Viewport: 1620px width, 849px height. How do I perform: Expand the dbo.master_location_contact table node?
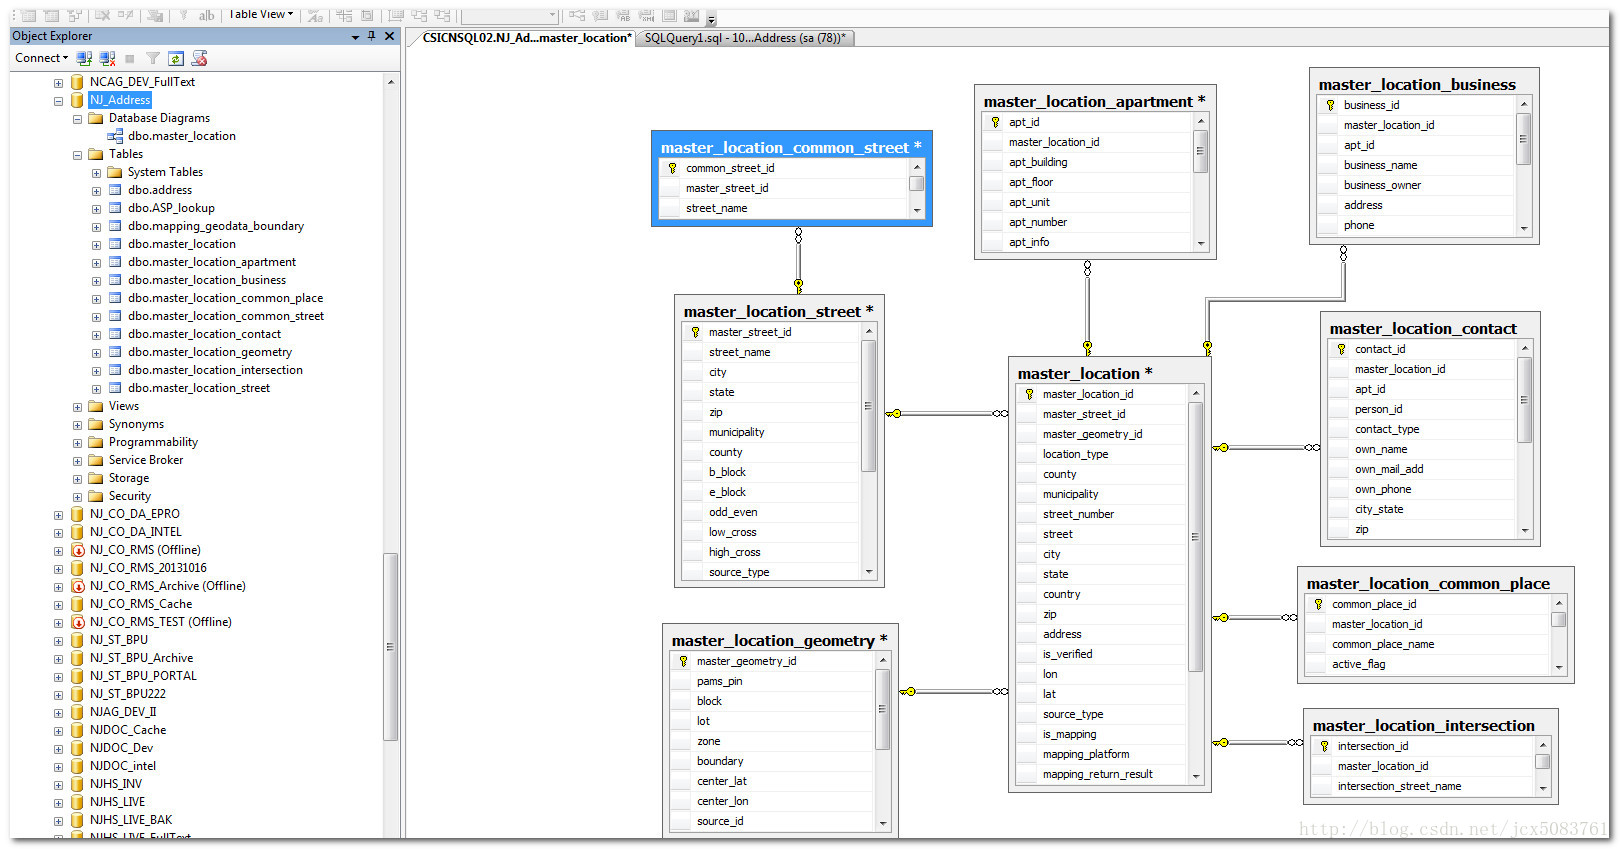pyautogui.click(x=96, y=335)
